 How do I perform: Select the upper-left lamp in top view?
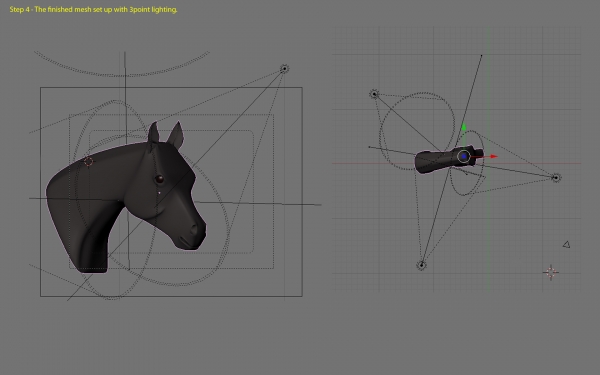[374, 94]
